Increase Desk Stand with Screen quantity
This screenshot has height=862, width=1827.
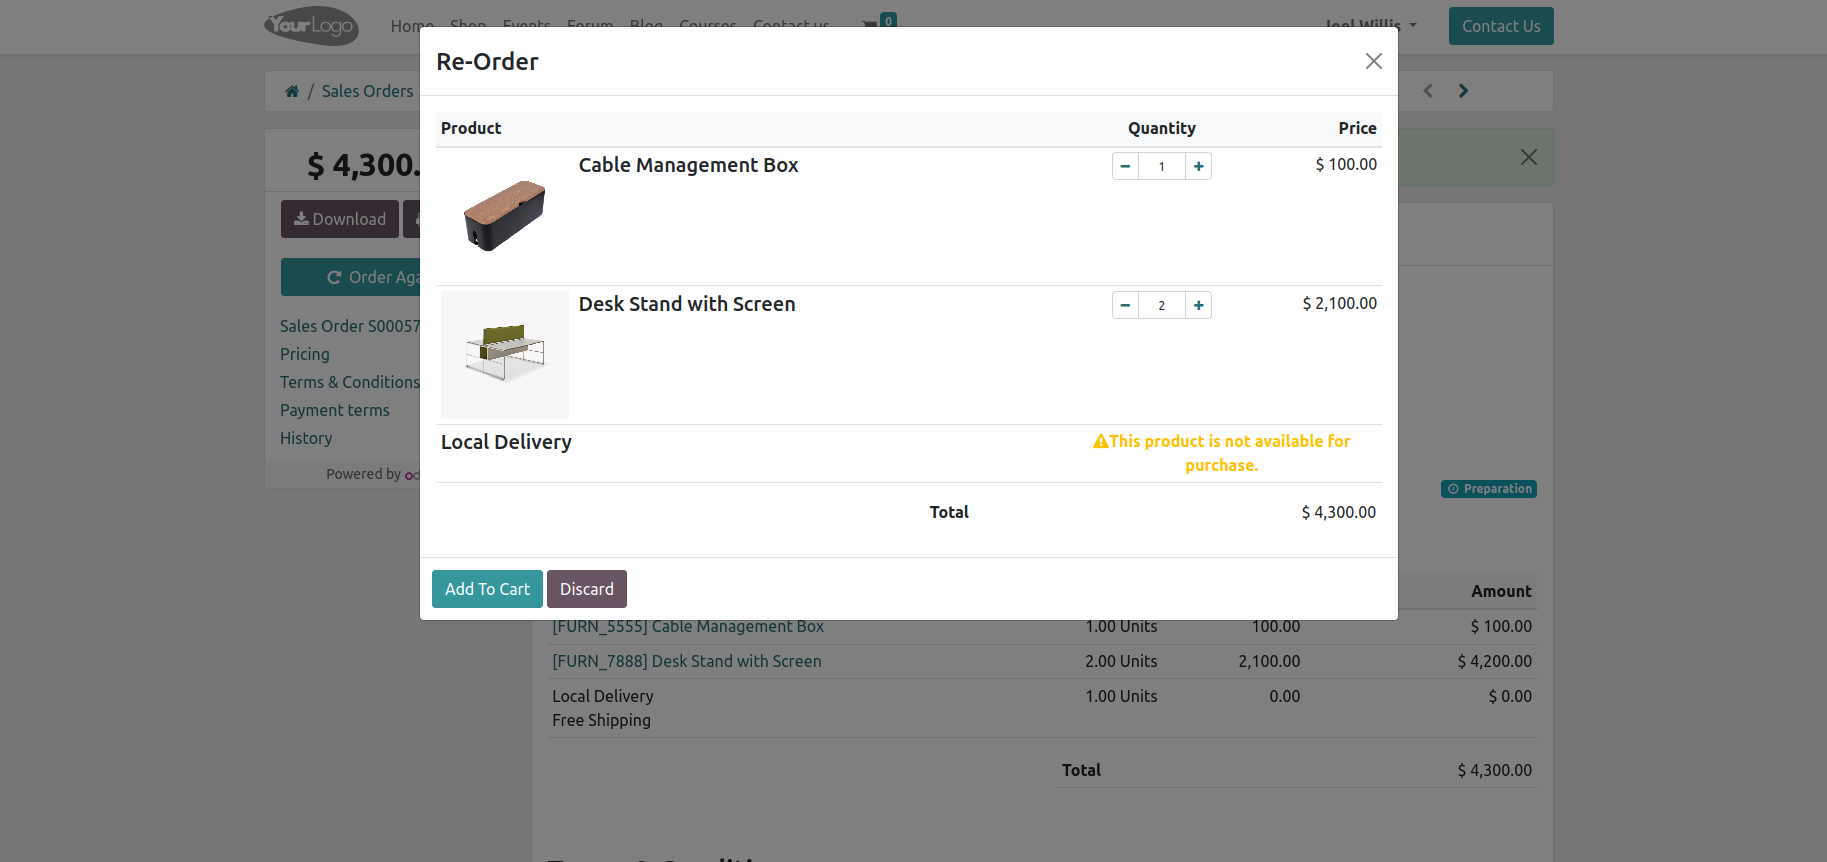coord(1198,305)
